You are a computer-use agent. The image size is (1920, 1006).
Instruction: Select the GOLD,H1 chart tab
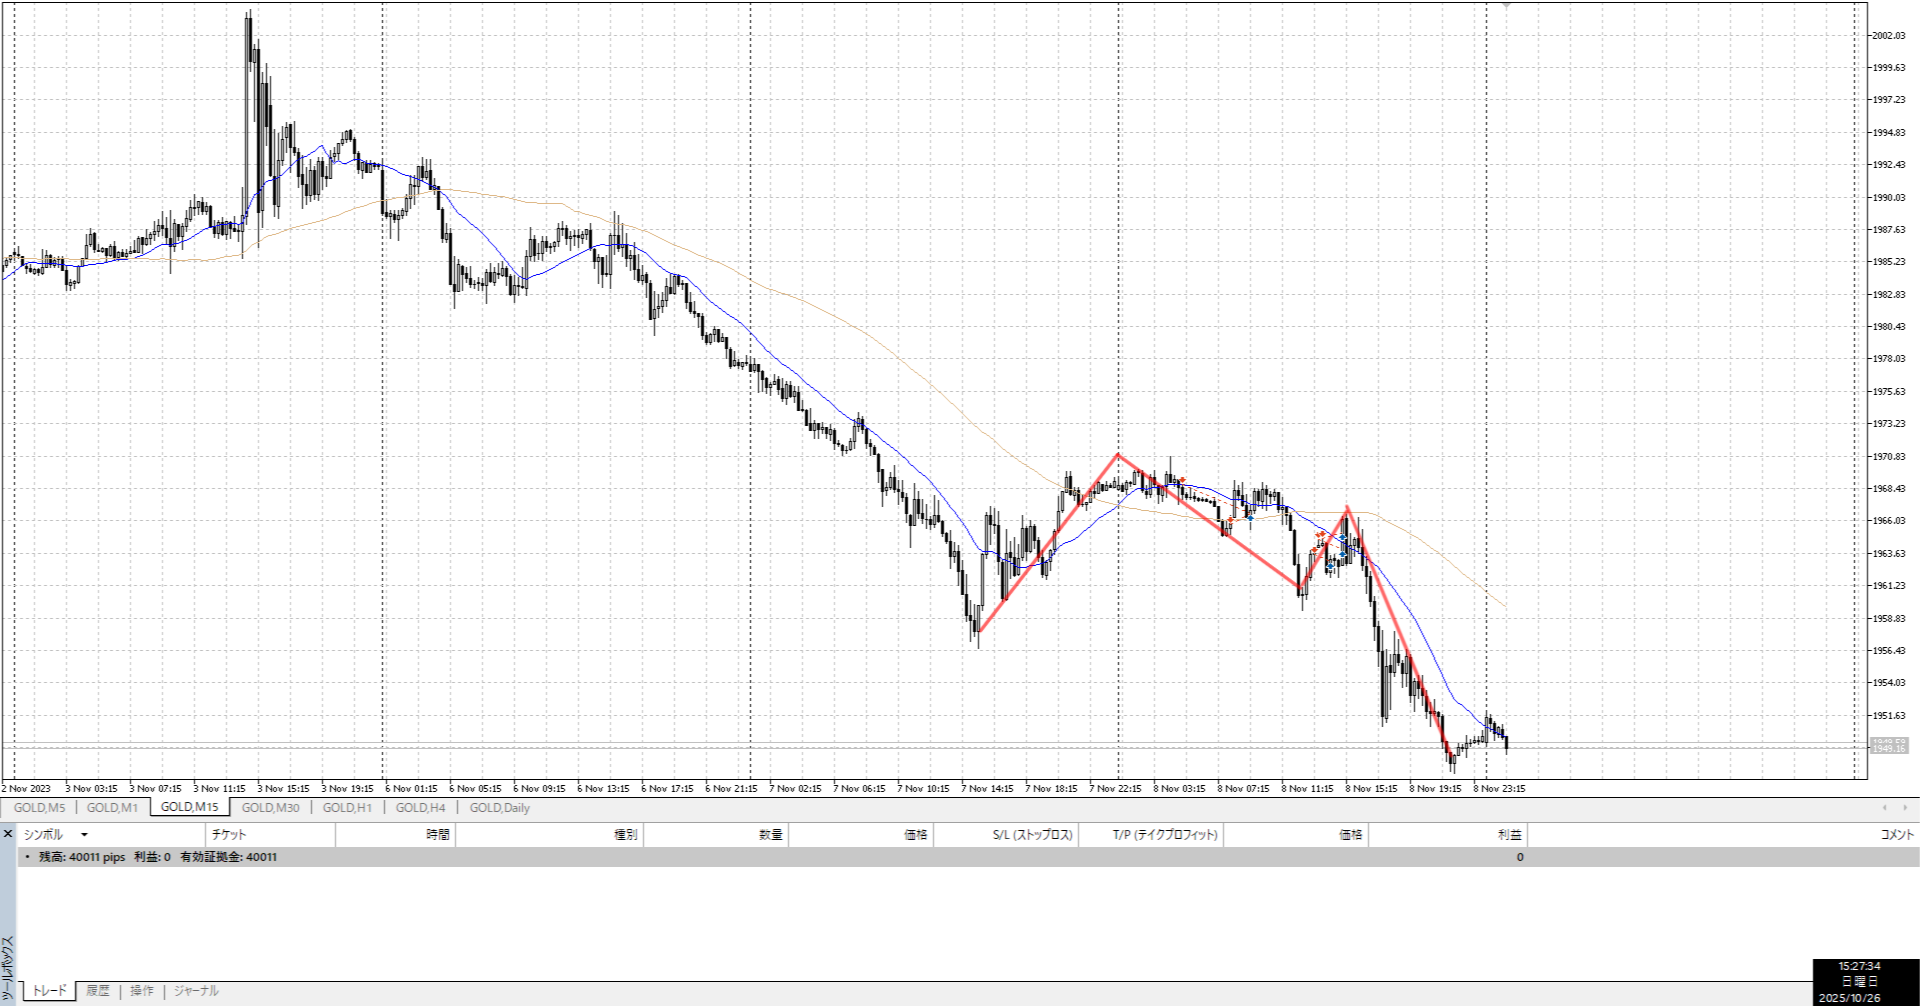tap(347, 808)
